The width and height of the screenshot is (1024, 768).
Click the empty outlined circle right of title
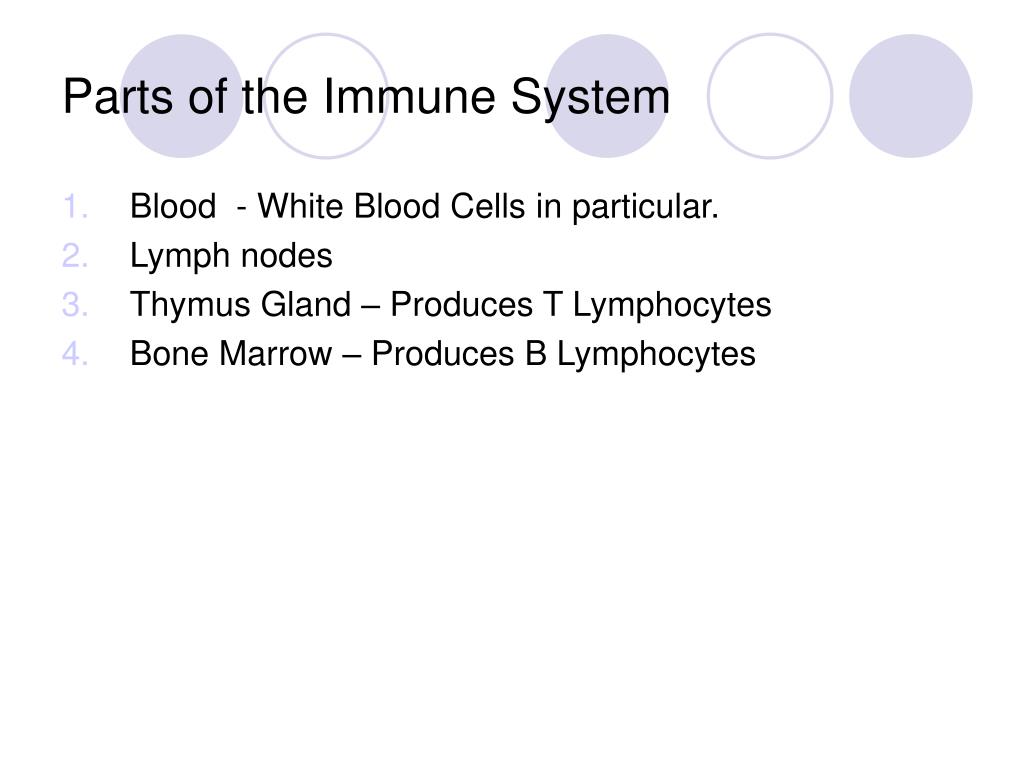pos(770,96)
